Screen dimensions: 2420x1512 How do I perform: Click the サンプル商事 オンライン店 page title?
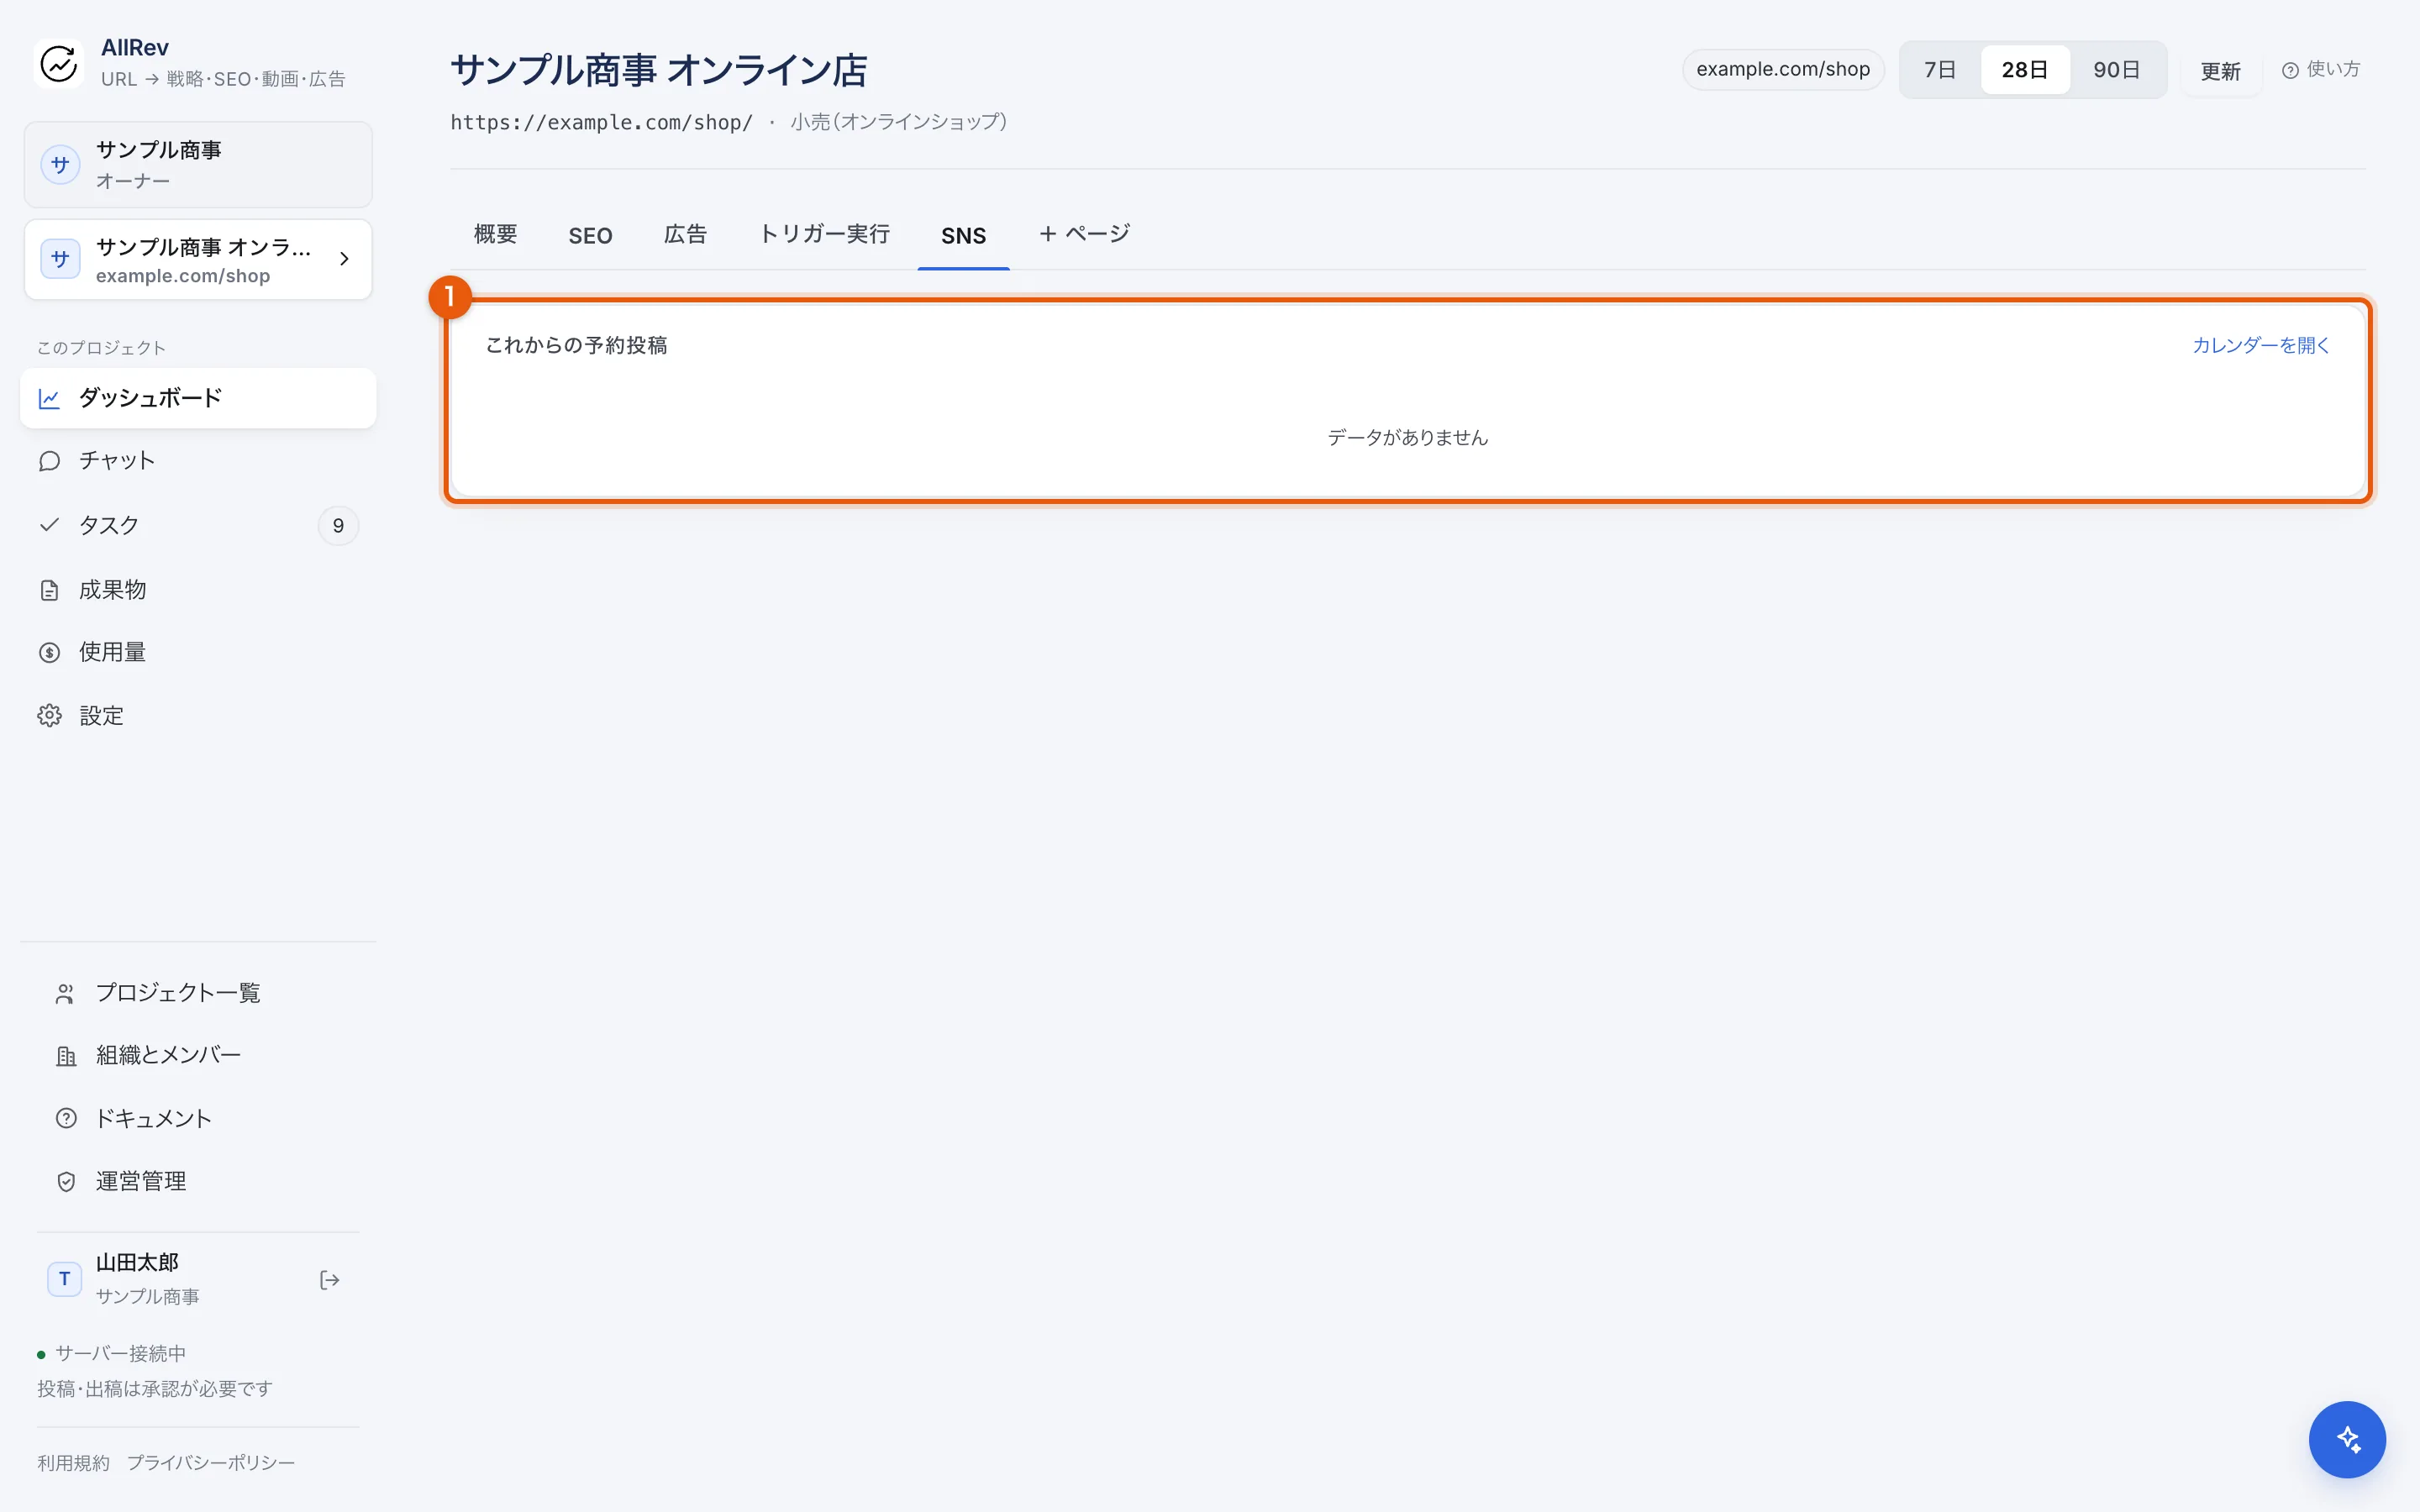(x=659, y=70)
